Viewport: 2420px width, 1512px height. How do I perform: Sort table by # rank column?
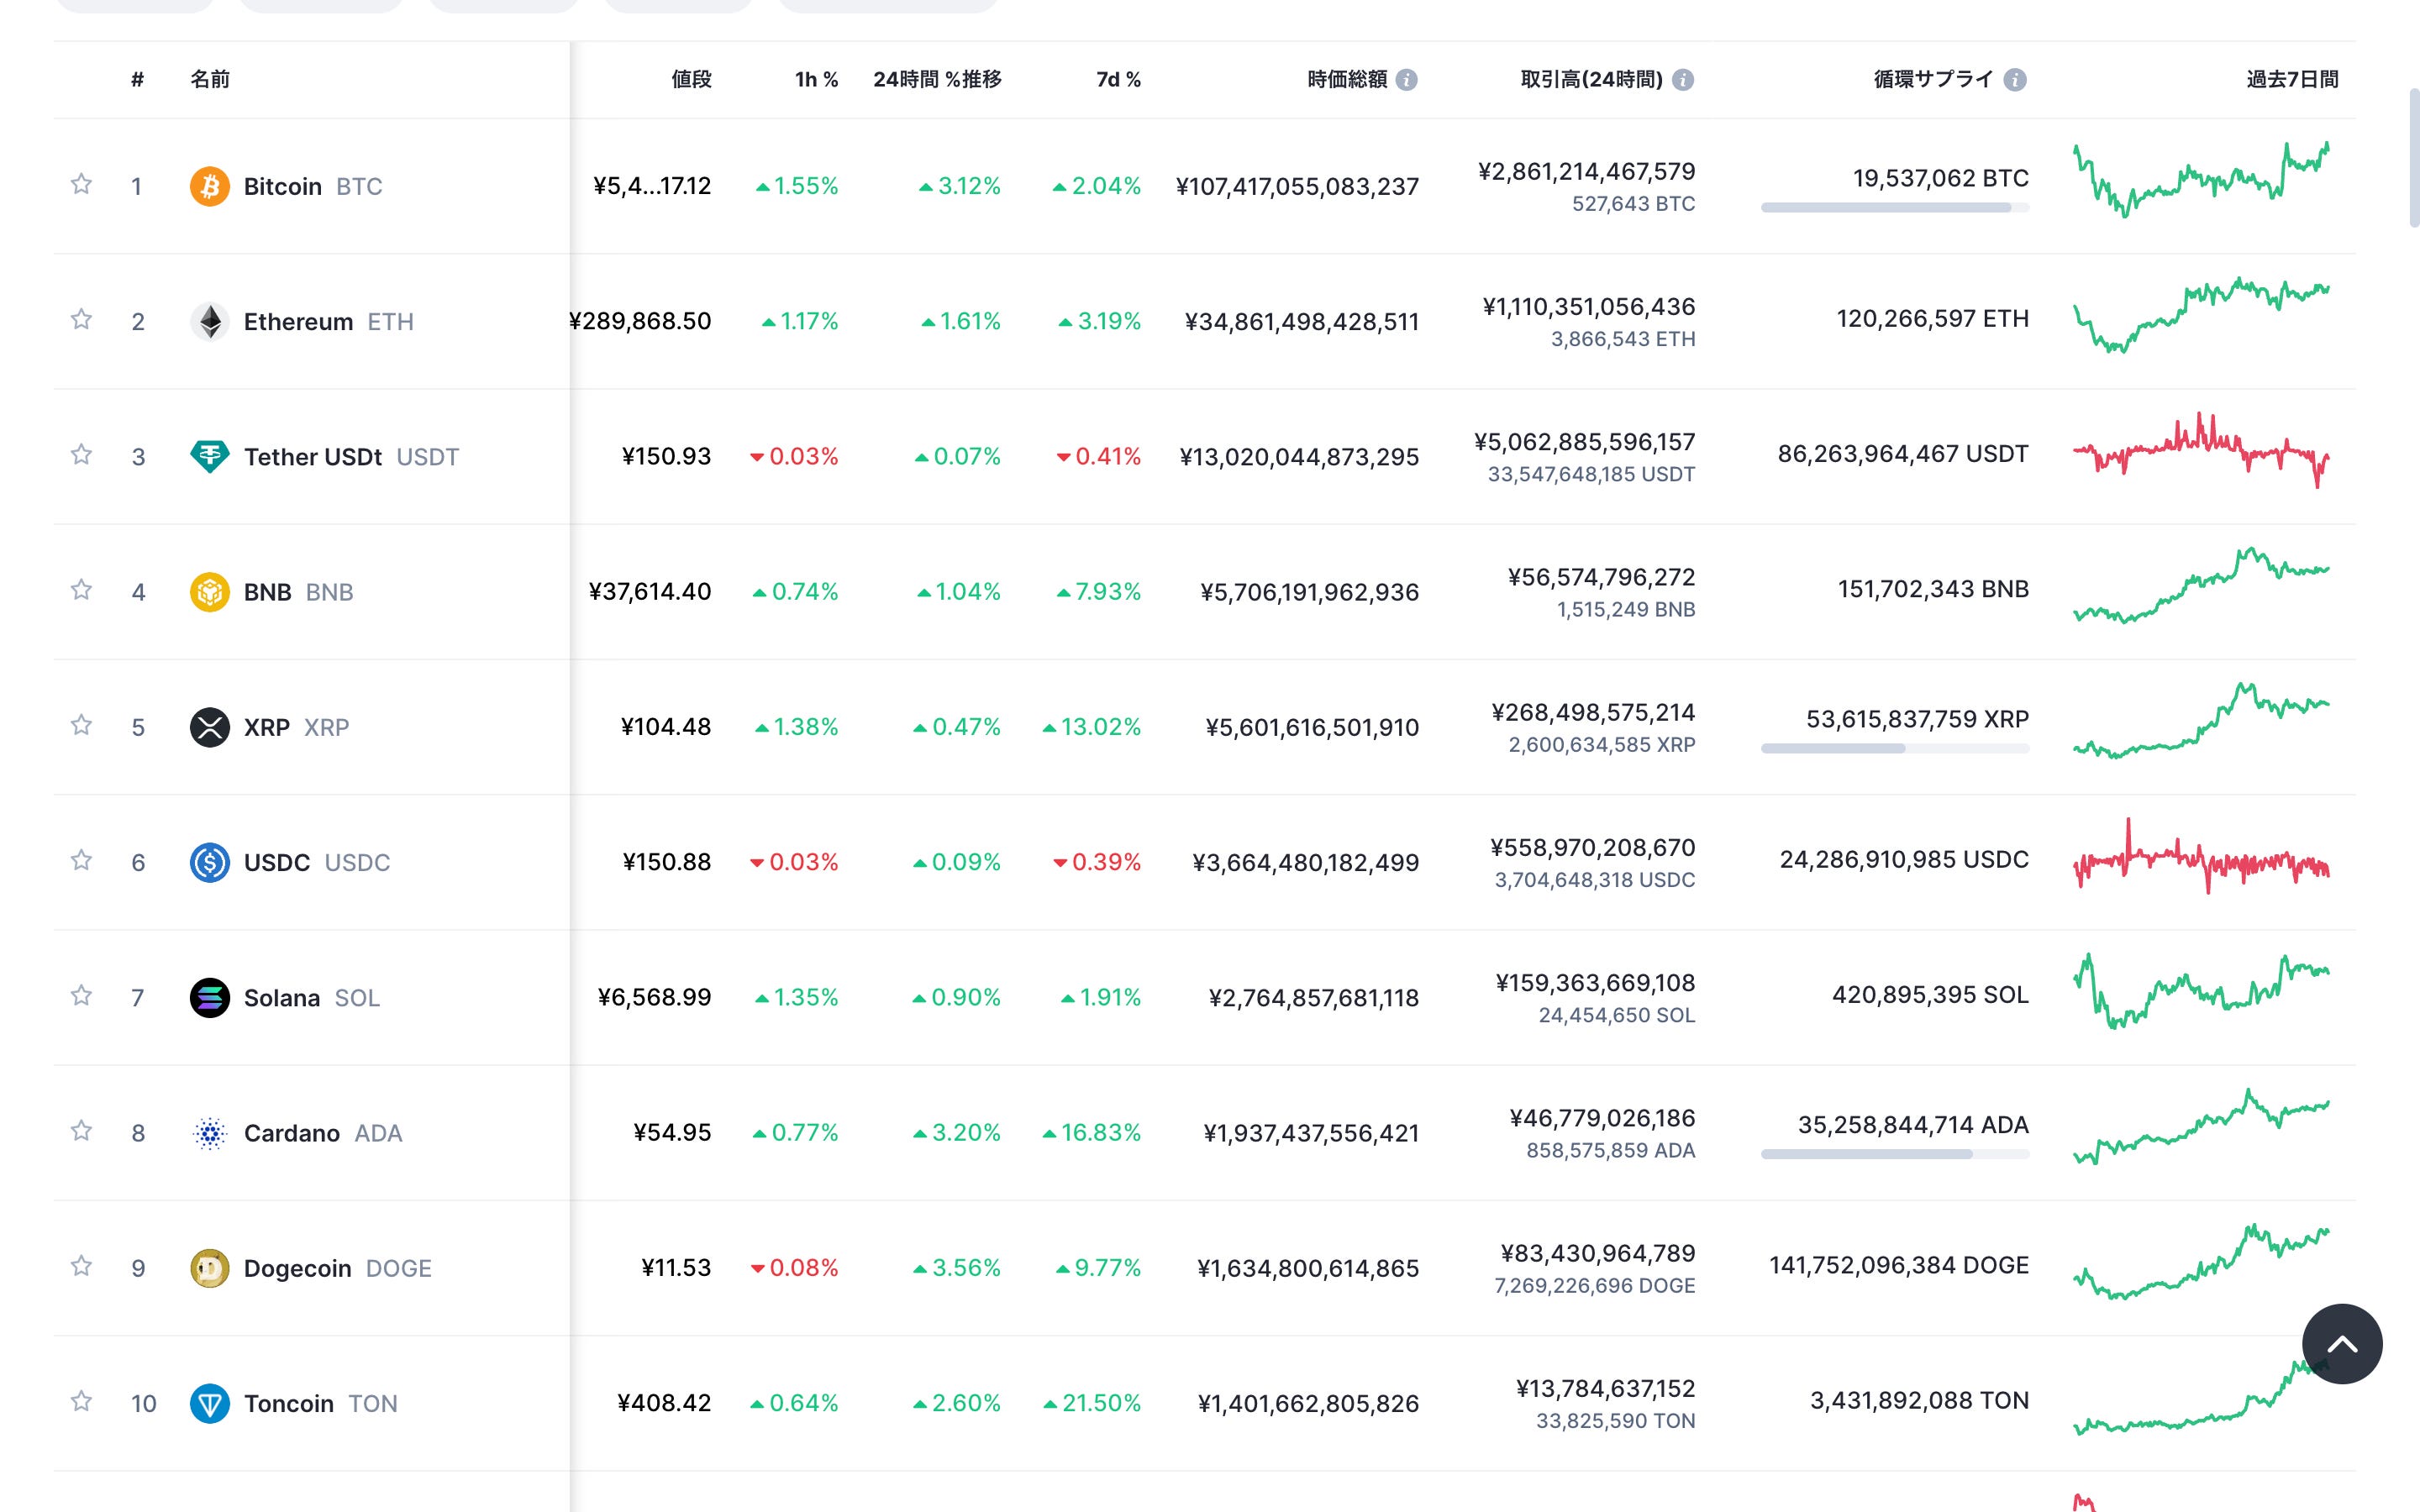tap(138, 79)
